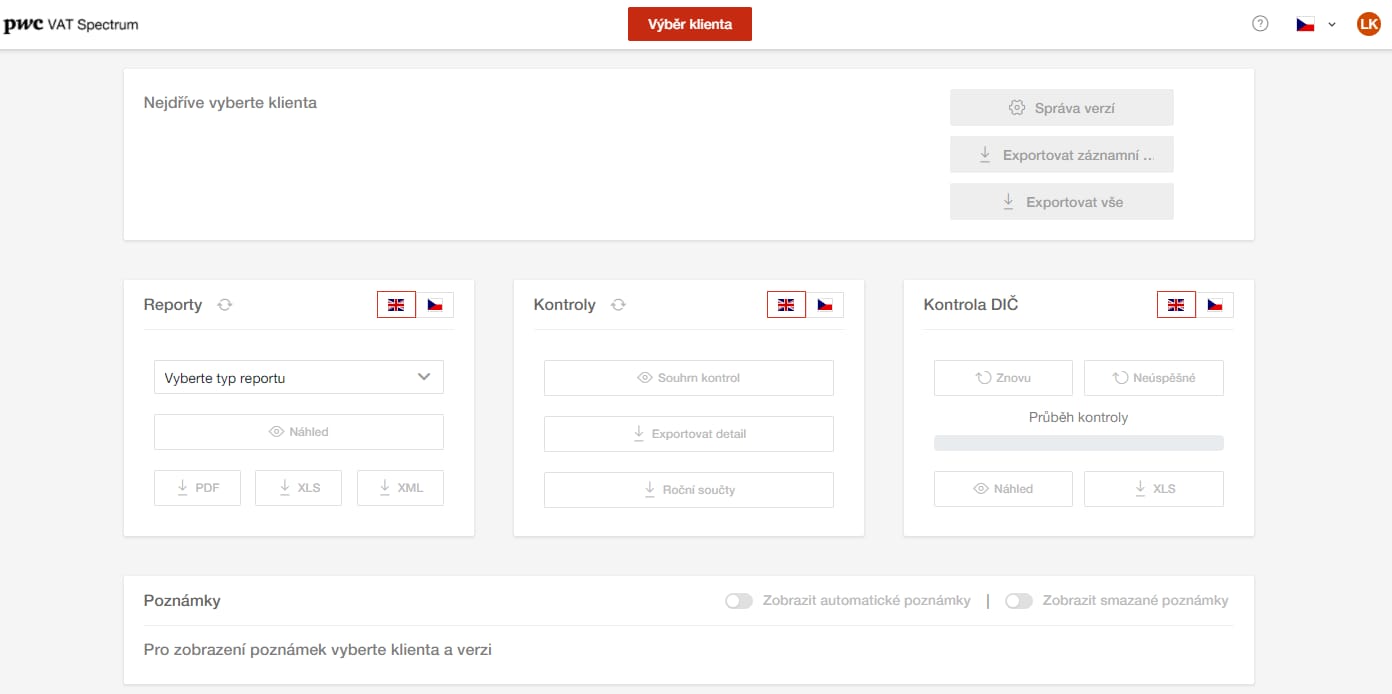Expand the language selector in header
This screenshot has width=1392, height=694.
pyautogui.click(x=1316, y=24)
